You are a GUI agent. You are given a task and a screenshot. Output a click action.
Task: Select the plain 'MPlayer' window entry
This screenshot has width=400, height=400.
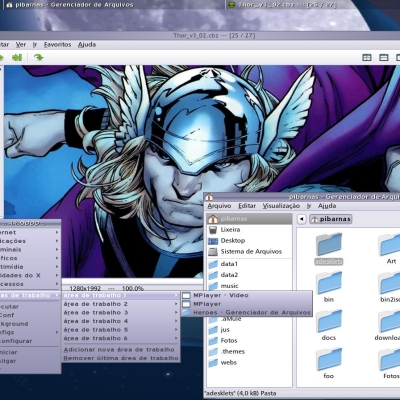coord(247,304)
